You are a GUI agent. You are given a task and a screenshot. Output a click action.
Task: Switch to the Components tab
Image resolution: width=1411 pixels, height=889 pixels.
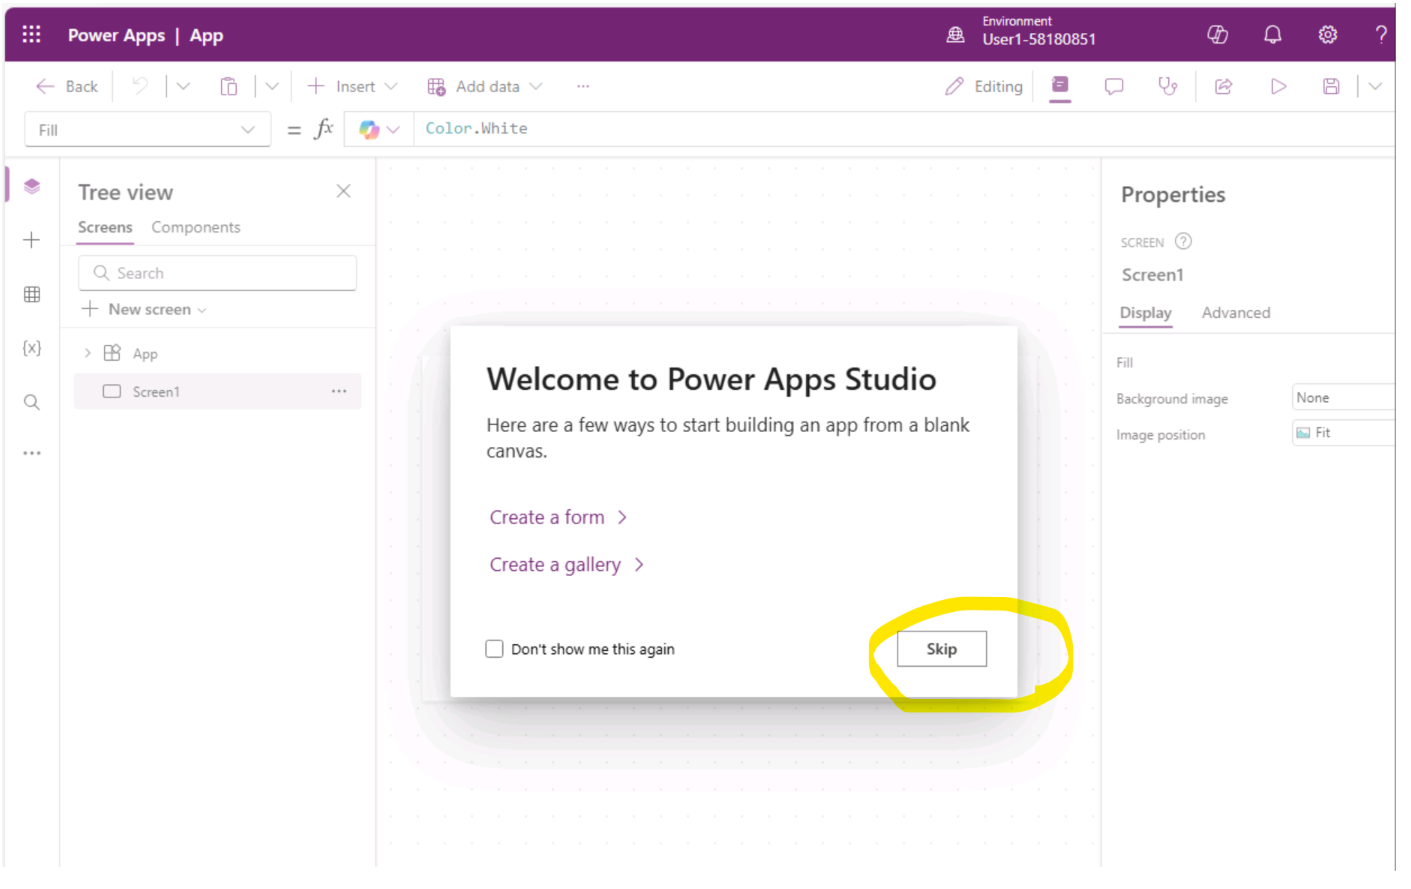[196, 228]
